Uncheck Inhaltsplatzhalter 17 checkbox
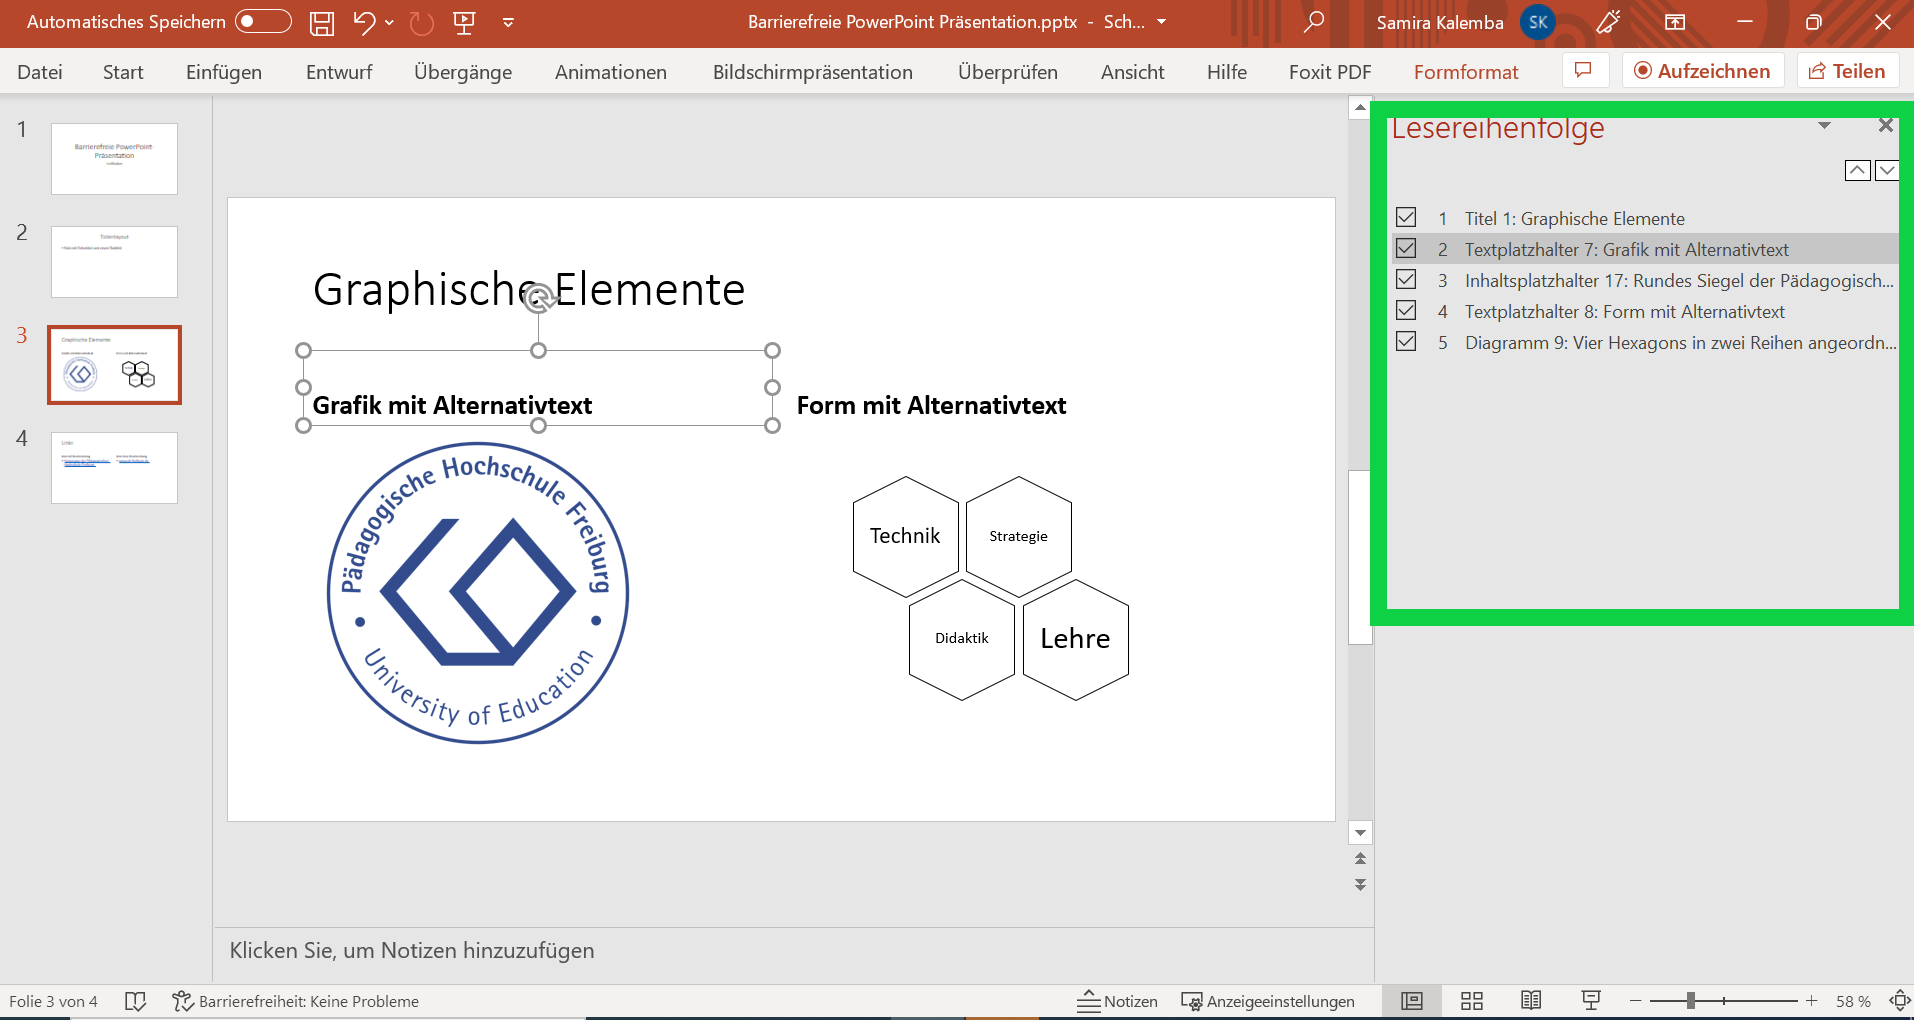The width and height of the screenshot is (1914, 1020). pos(1406,279)
